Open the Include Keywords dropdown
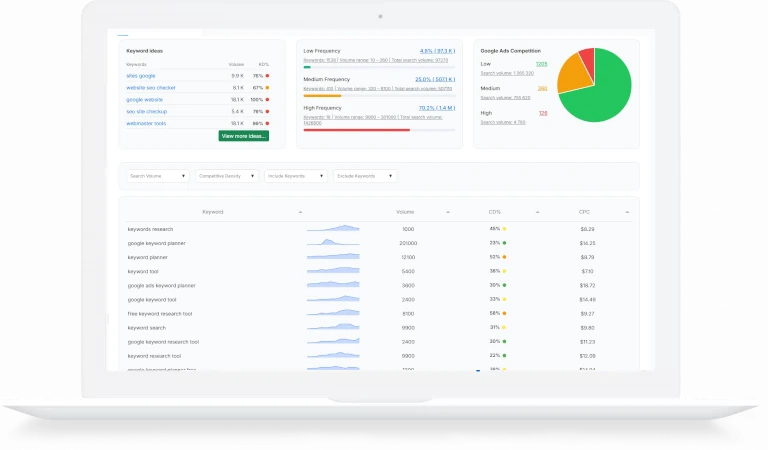Viewport: 768px width, 450px height. click(x=296, y=176)
